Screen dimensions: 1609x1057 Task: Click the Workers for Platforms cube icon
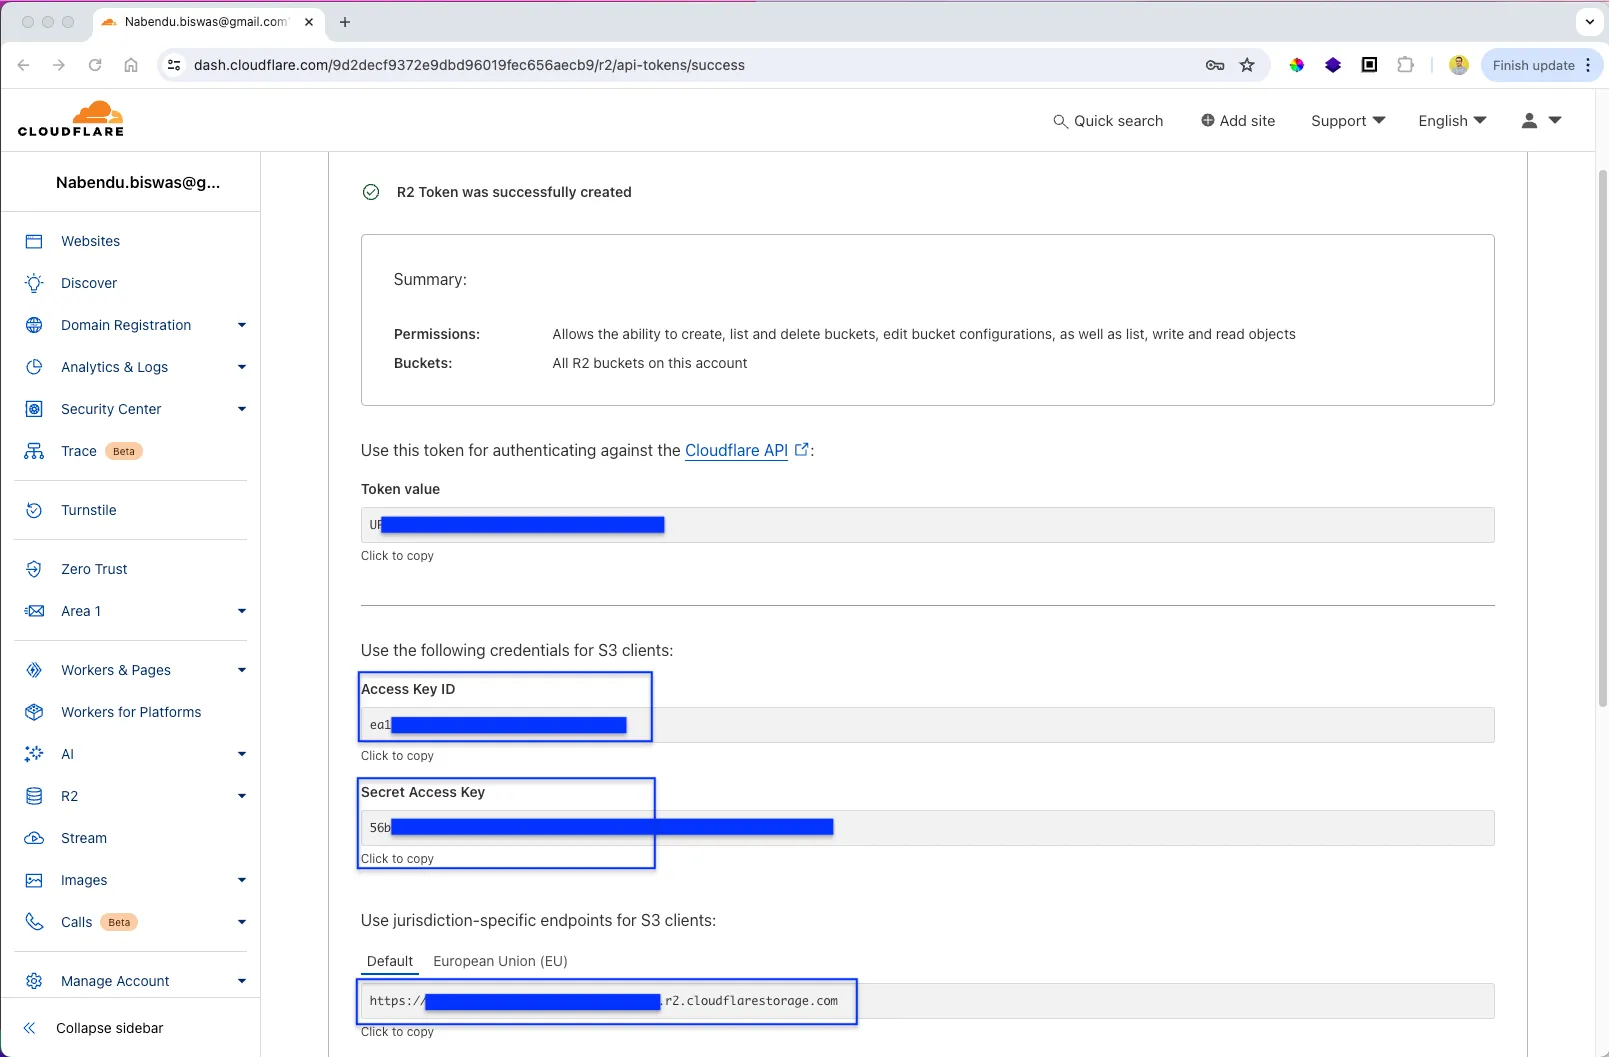34,712
